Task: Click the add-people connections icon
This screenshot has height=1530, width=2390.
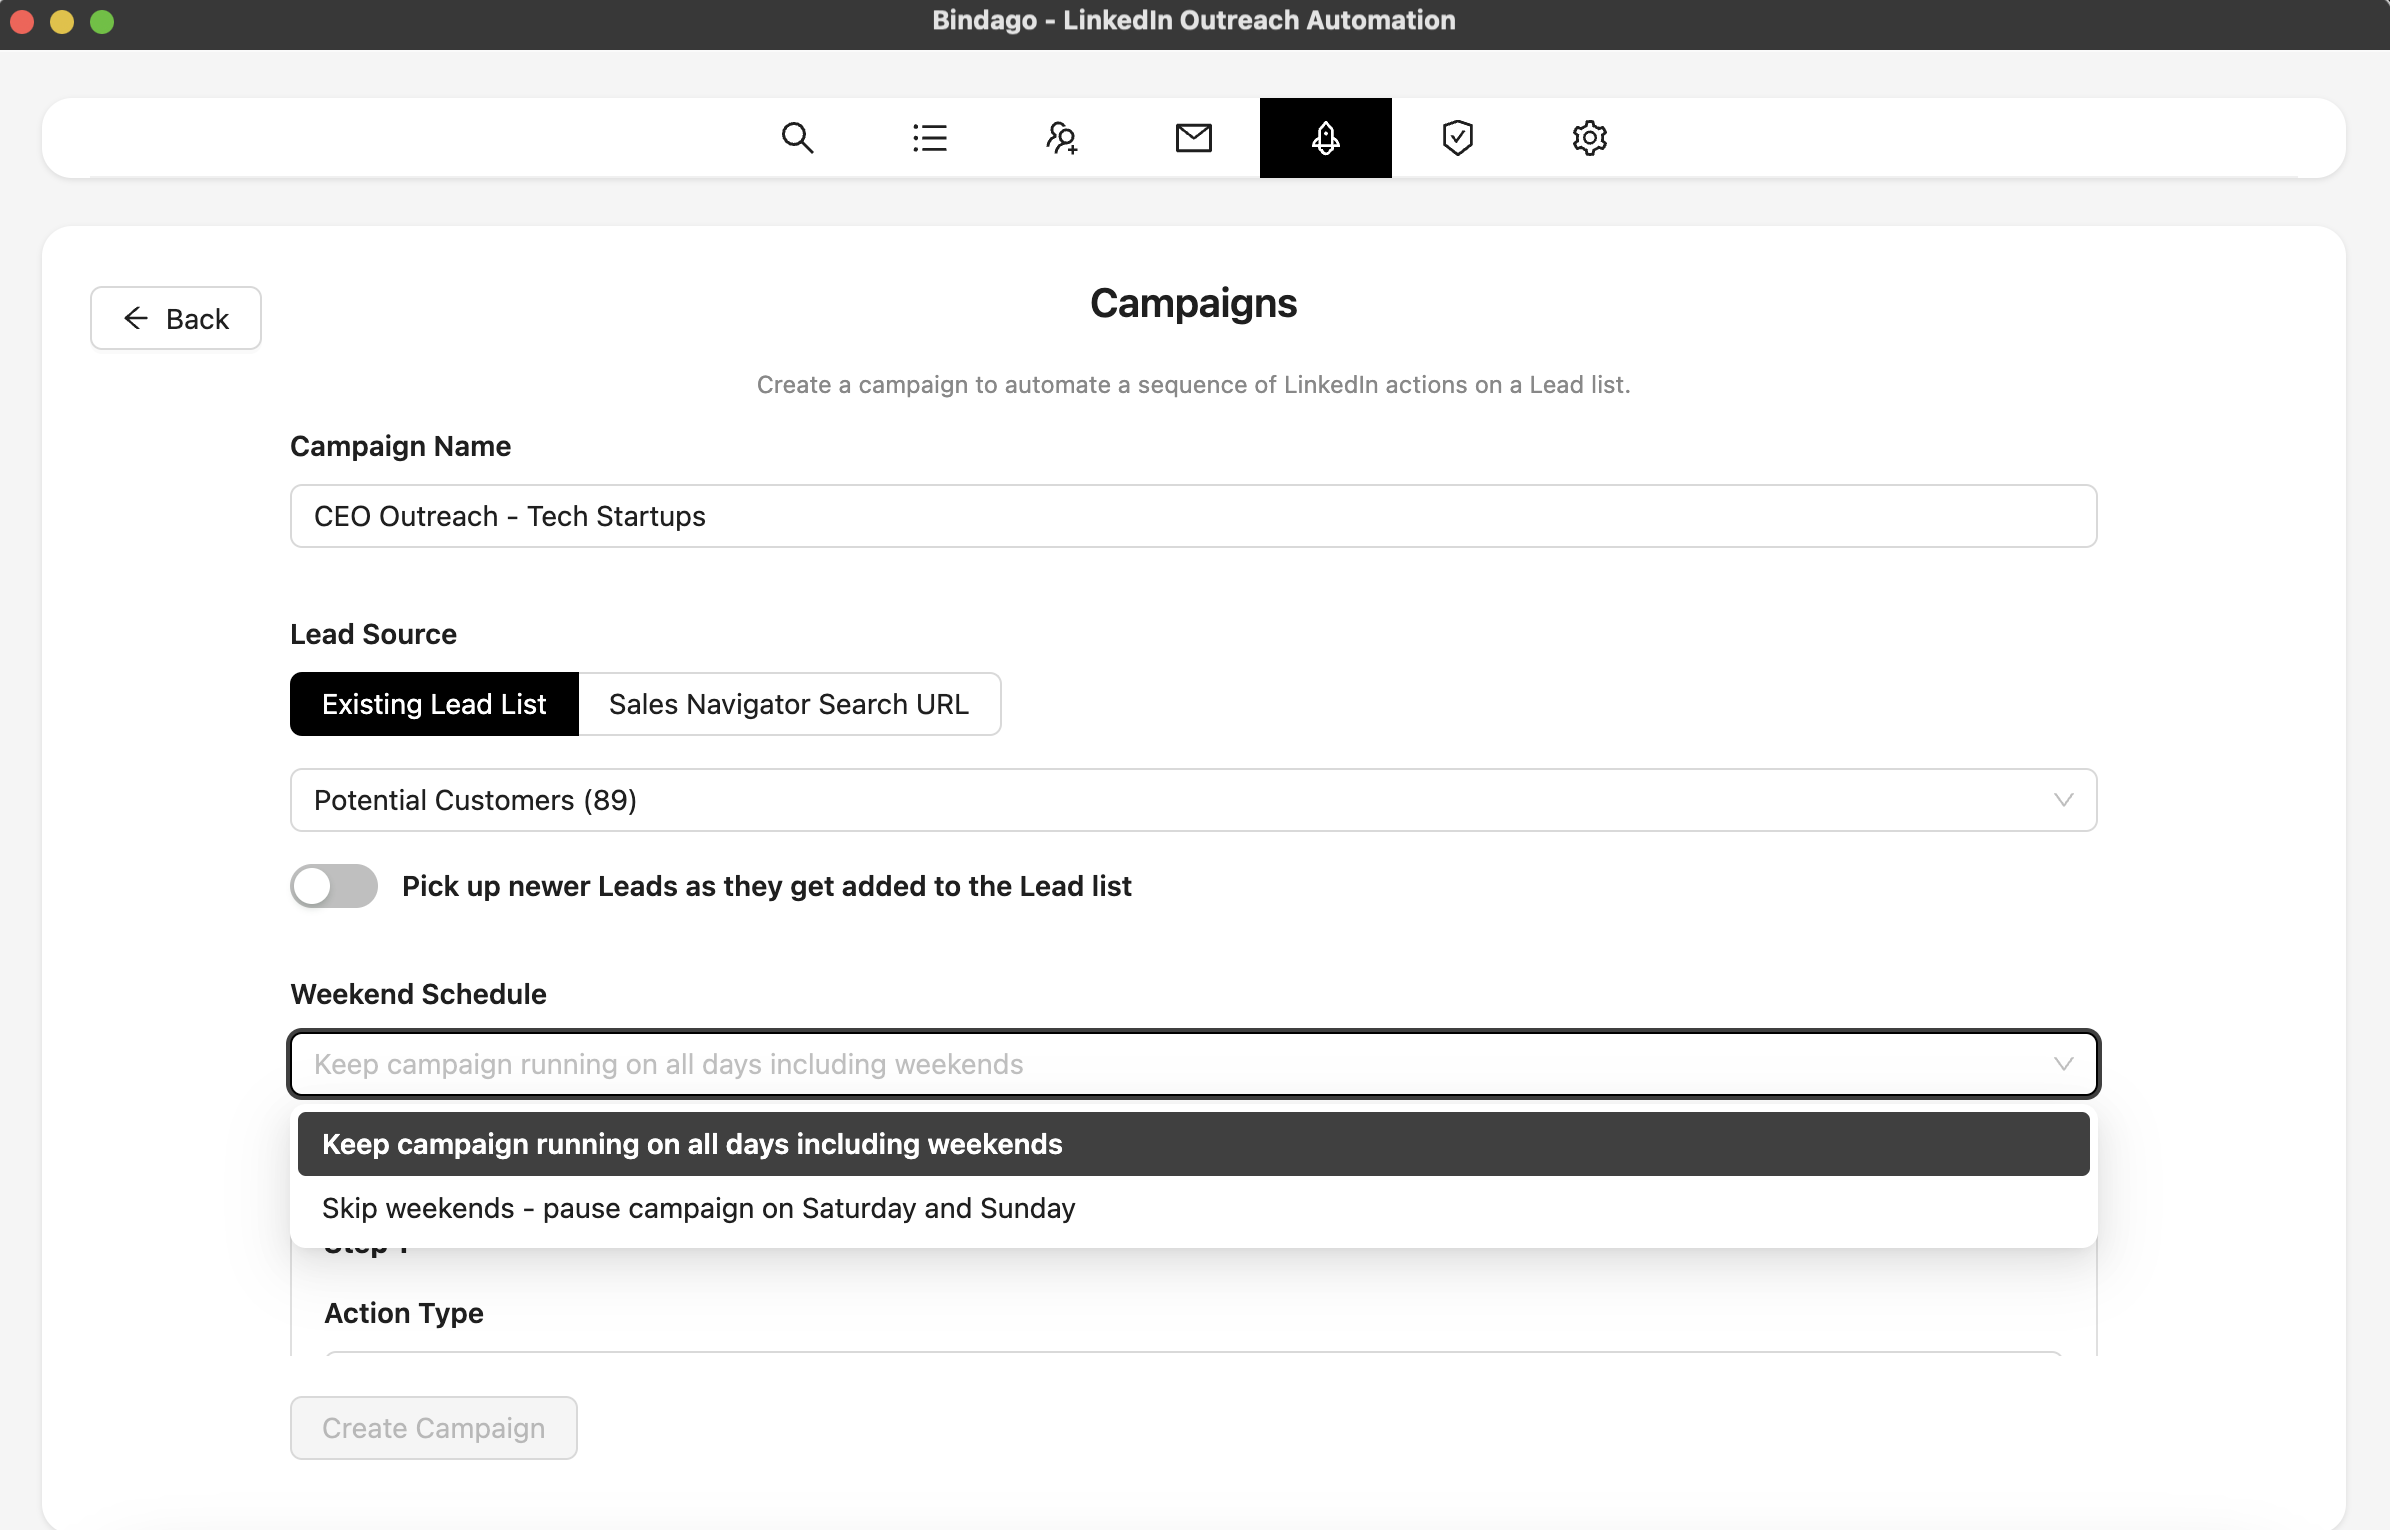Action: [x=1061, y=138]
